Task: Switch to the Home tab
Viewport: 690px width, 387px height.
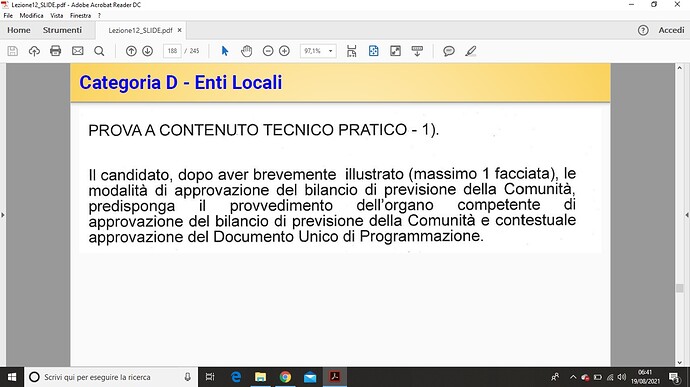Action: click(18, 30)
